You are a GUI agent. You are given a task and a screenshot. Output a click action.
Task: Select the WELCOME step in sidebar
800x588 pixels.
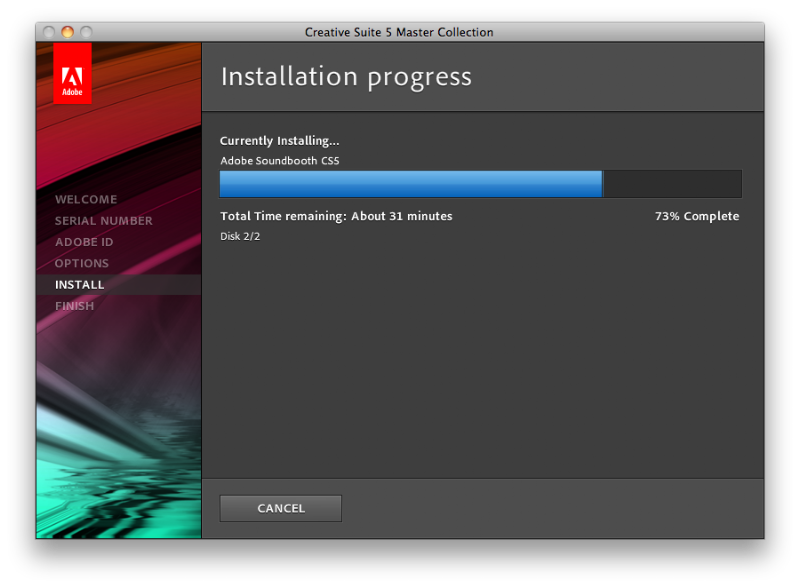click(x=86, y=199)
